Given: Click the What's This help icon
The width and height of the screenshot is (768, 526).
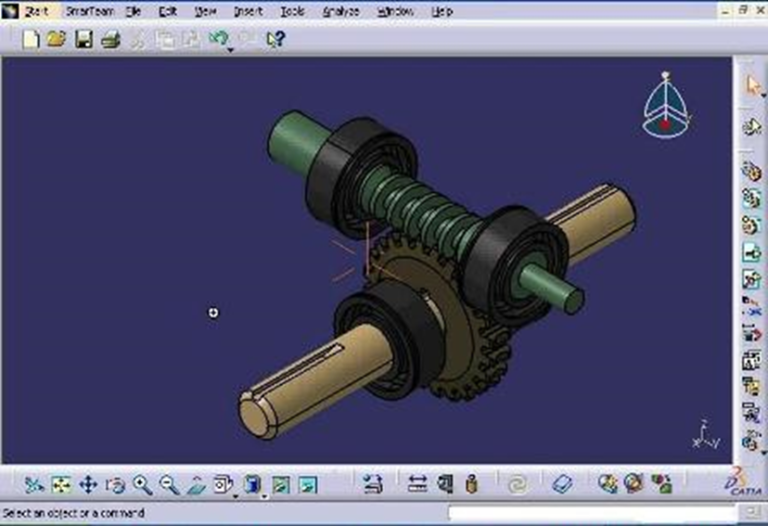Looking at the screenshot, I should pyautogui.click(x=274, y=39).
